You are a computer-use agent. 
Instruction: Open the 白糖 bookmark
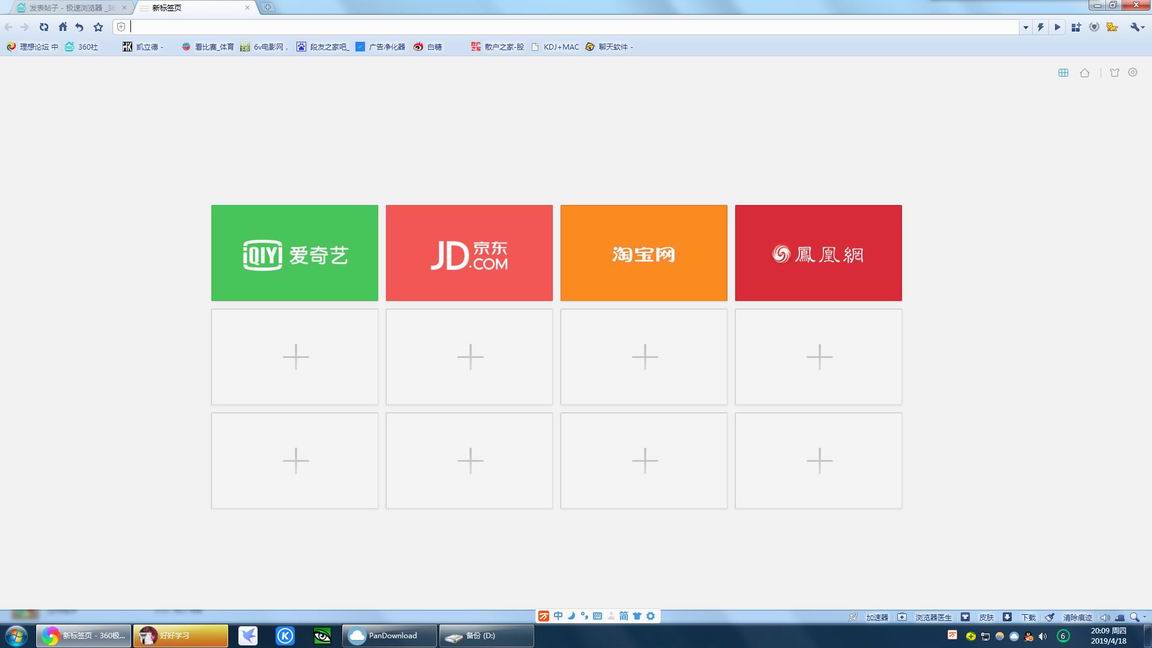[x=428, y=46]
